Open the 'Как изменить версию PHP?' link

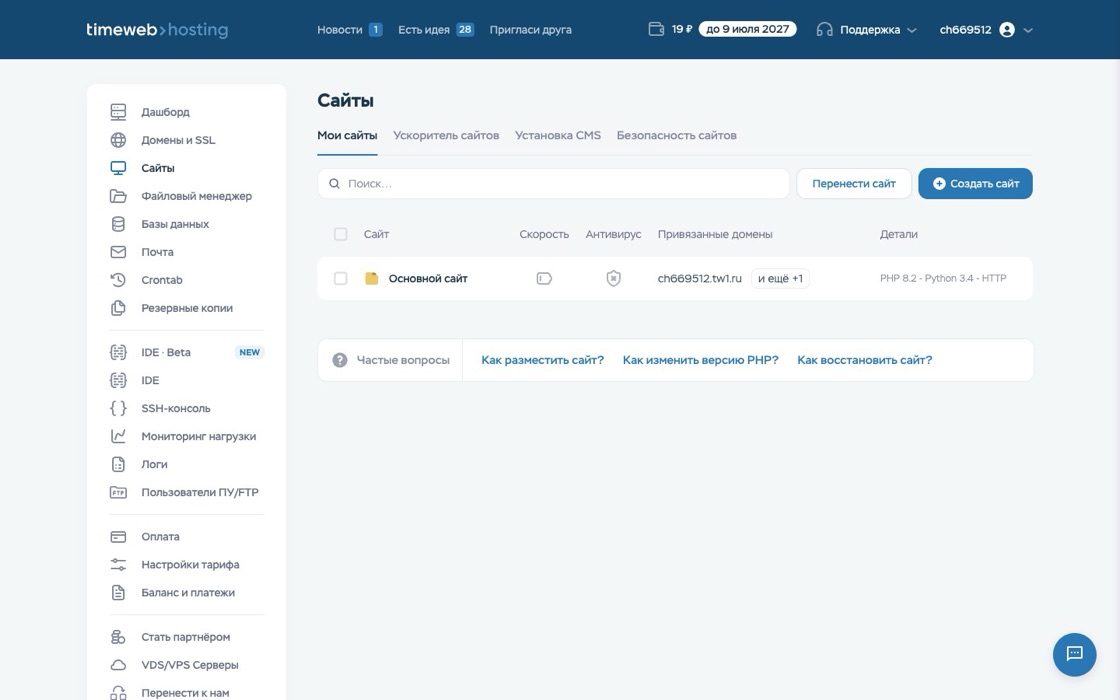(x=701, y=360)
